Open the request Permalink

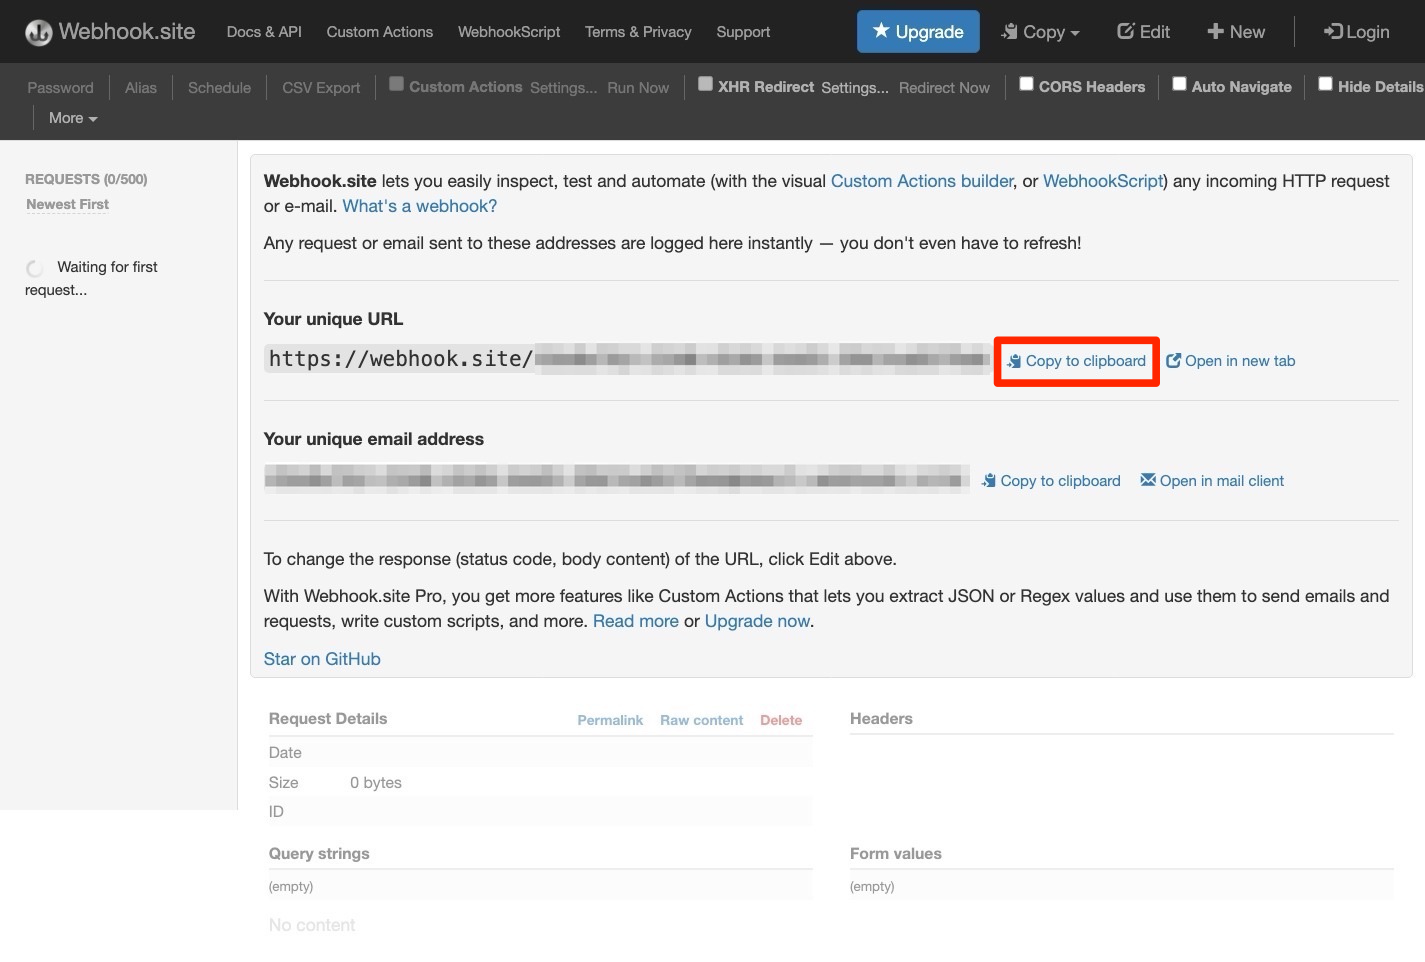coord(610,720)
